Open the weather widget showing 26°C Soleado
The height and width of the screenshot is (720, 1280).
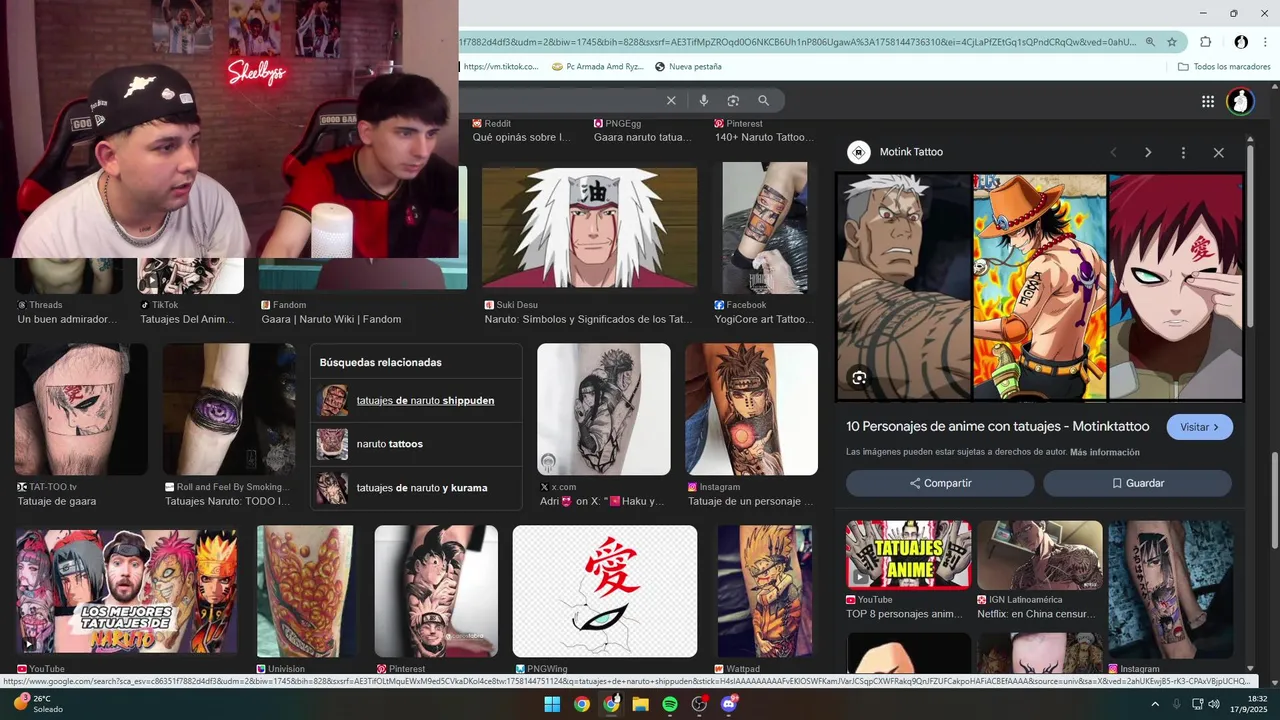coord(40,704)
